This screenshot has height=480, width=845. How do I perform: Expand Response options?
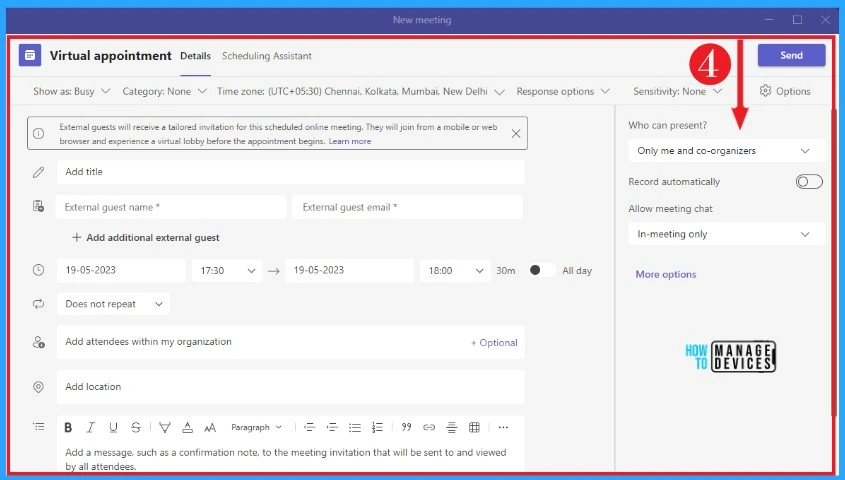[x=563, y=91]
